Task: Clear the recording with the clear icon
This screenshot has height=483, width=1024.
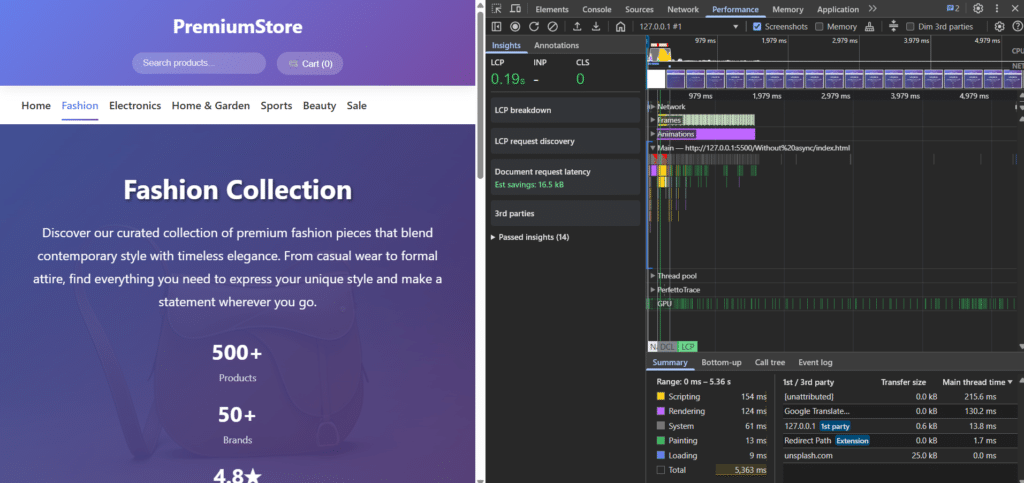Action: (x=551, y=27)
